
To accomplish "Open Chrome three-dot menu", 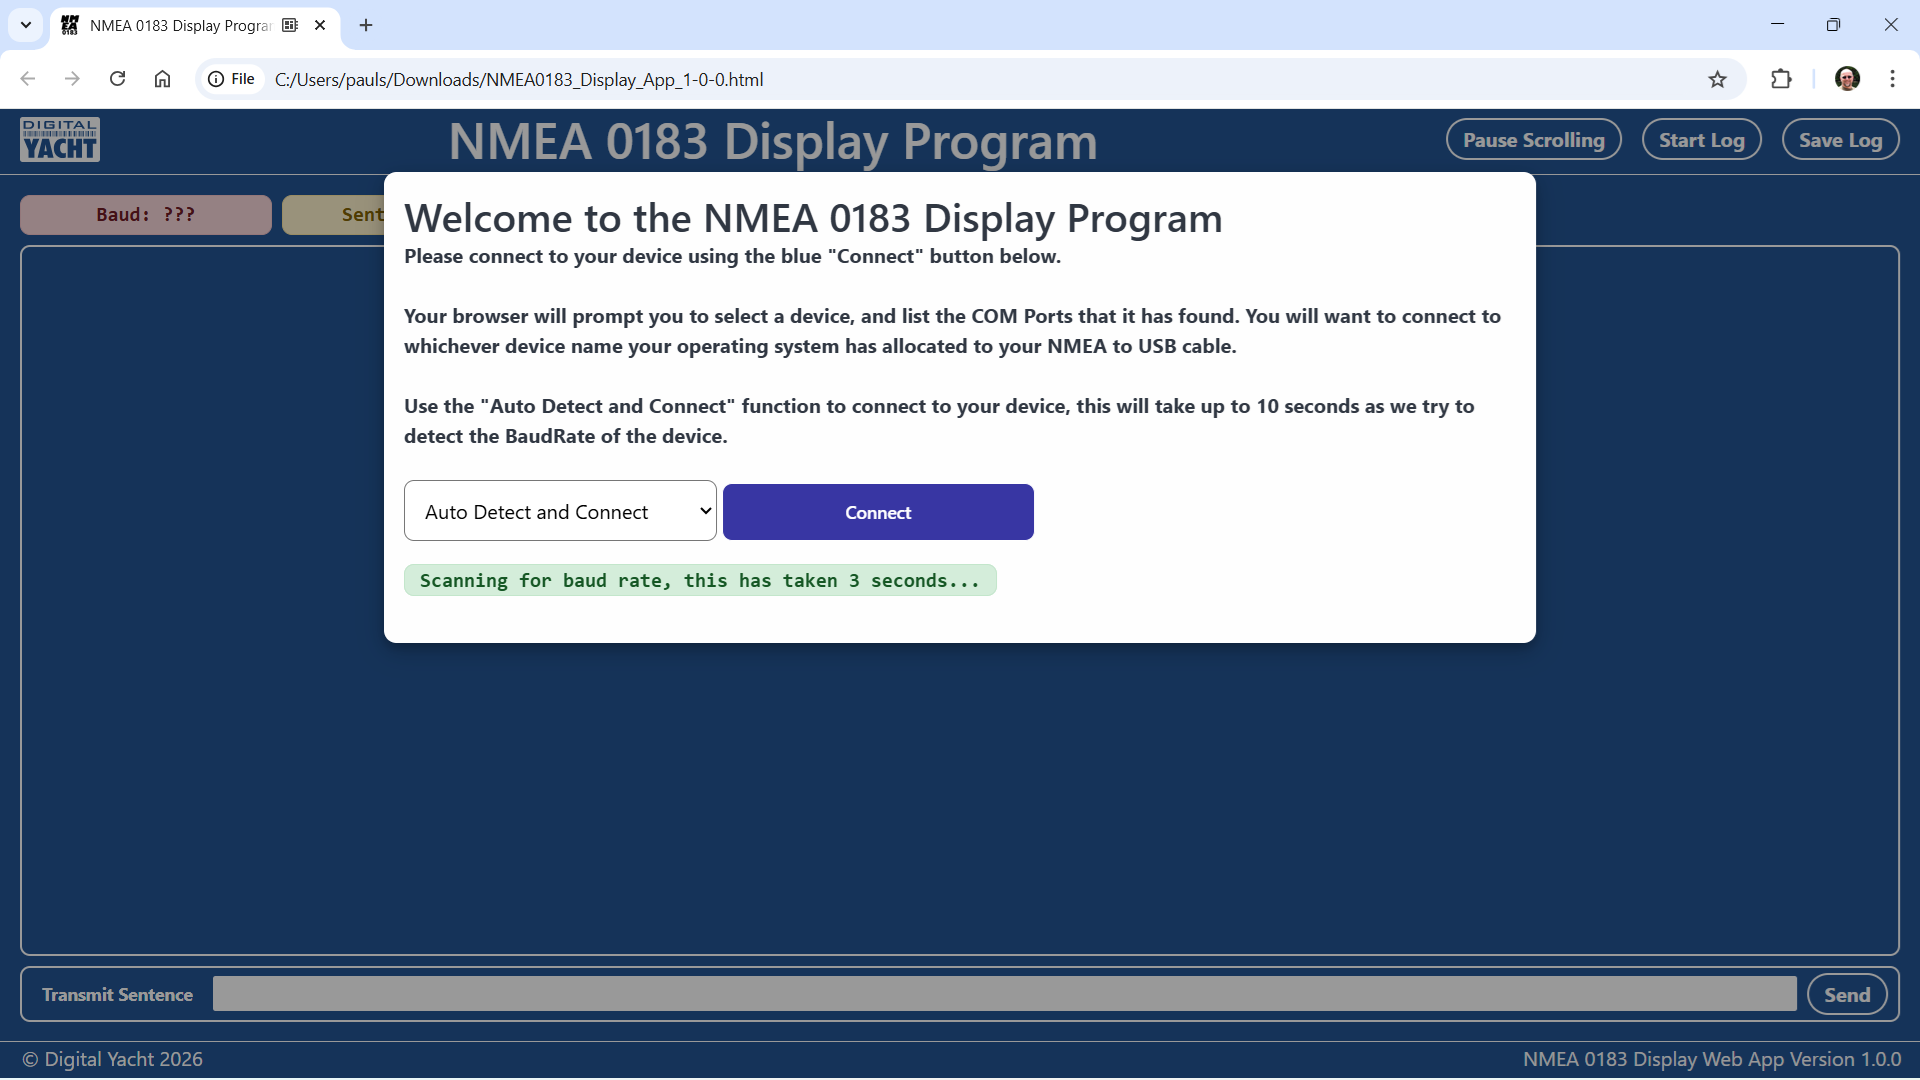I will 1892,79.
